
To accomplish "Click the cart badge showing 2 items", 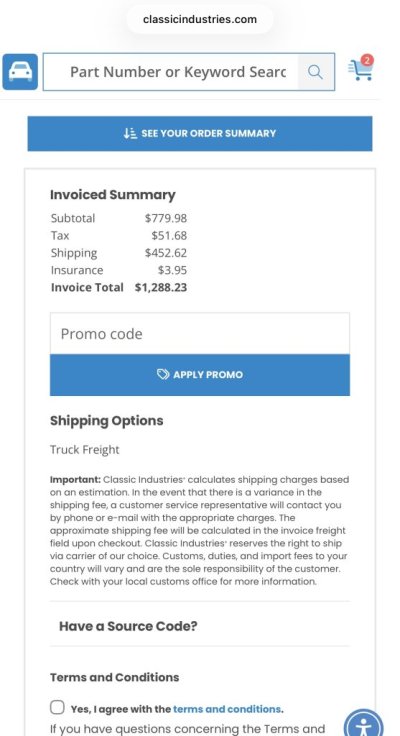I will pos(367,60).
